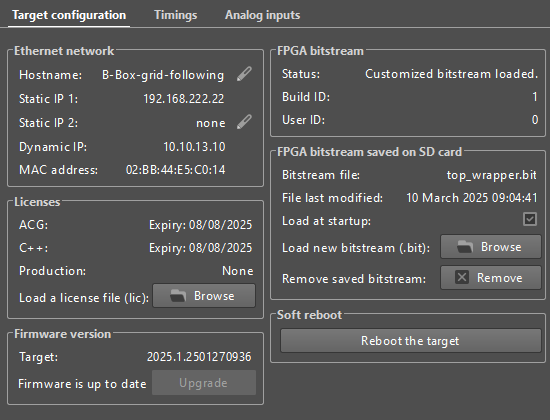Browse for a license file

coord(204,296)
